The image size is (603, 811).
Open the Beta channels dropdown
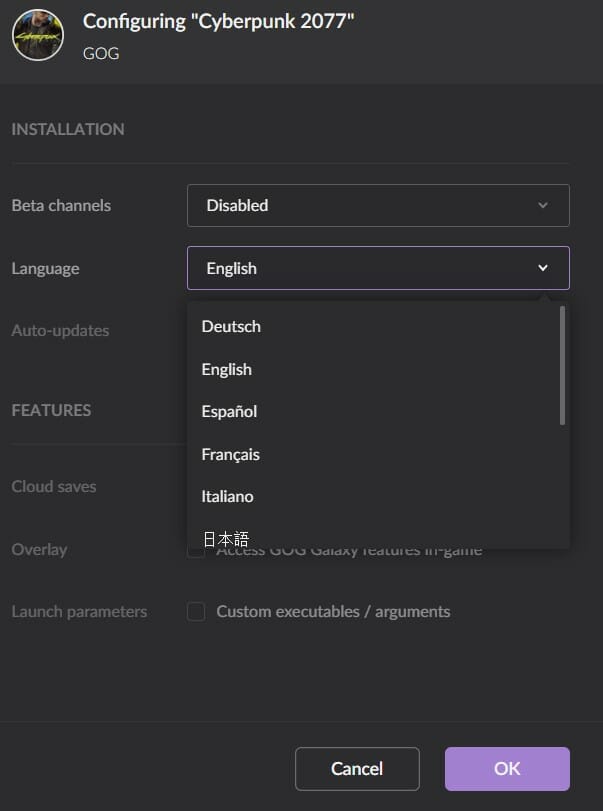377,205
